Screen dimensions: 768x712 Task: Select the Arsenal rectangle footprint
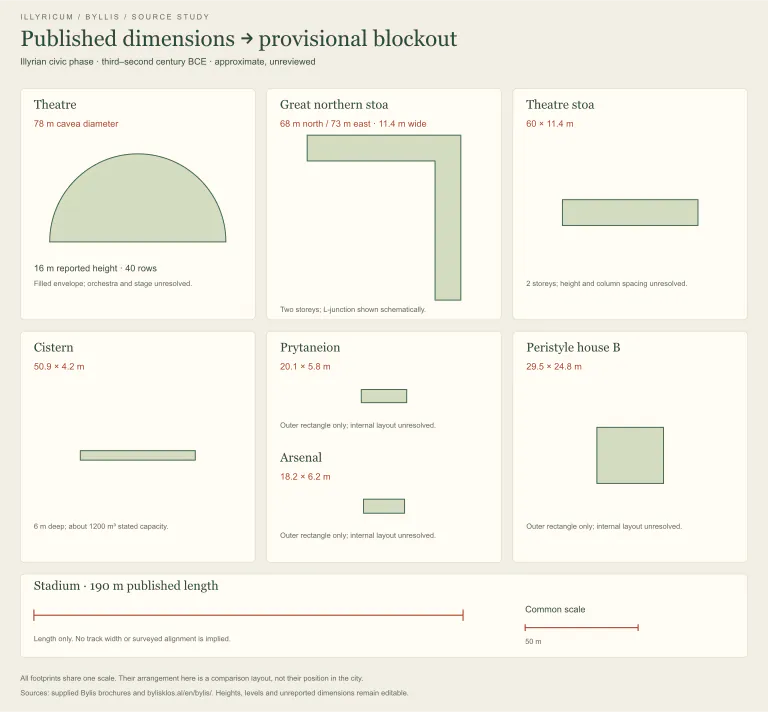[384, 506]
